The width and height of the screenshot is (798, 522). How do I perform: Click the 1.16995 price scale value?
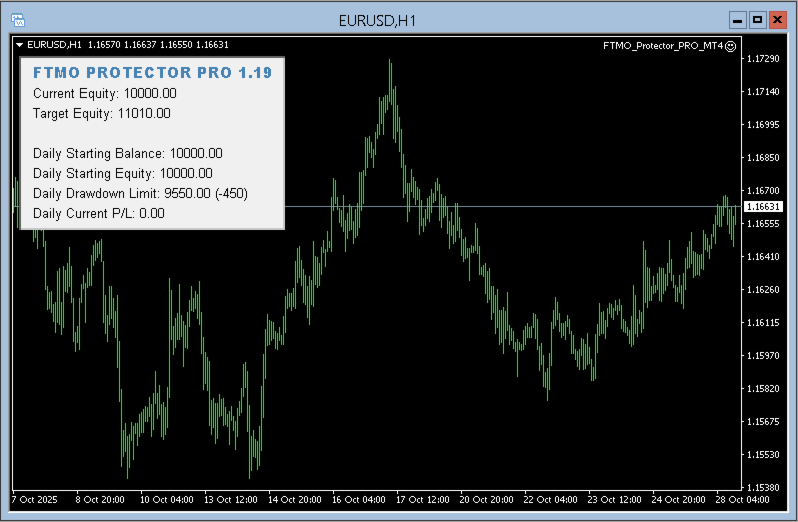763,125
